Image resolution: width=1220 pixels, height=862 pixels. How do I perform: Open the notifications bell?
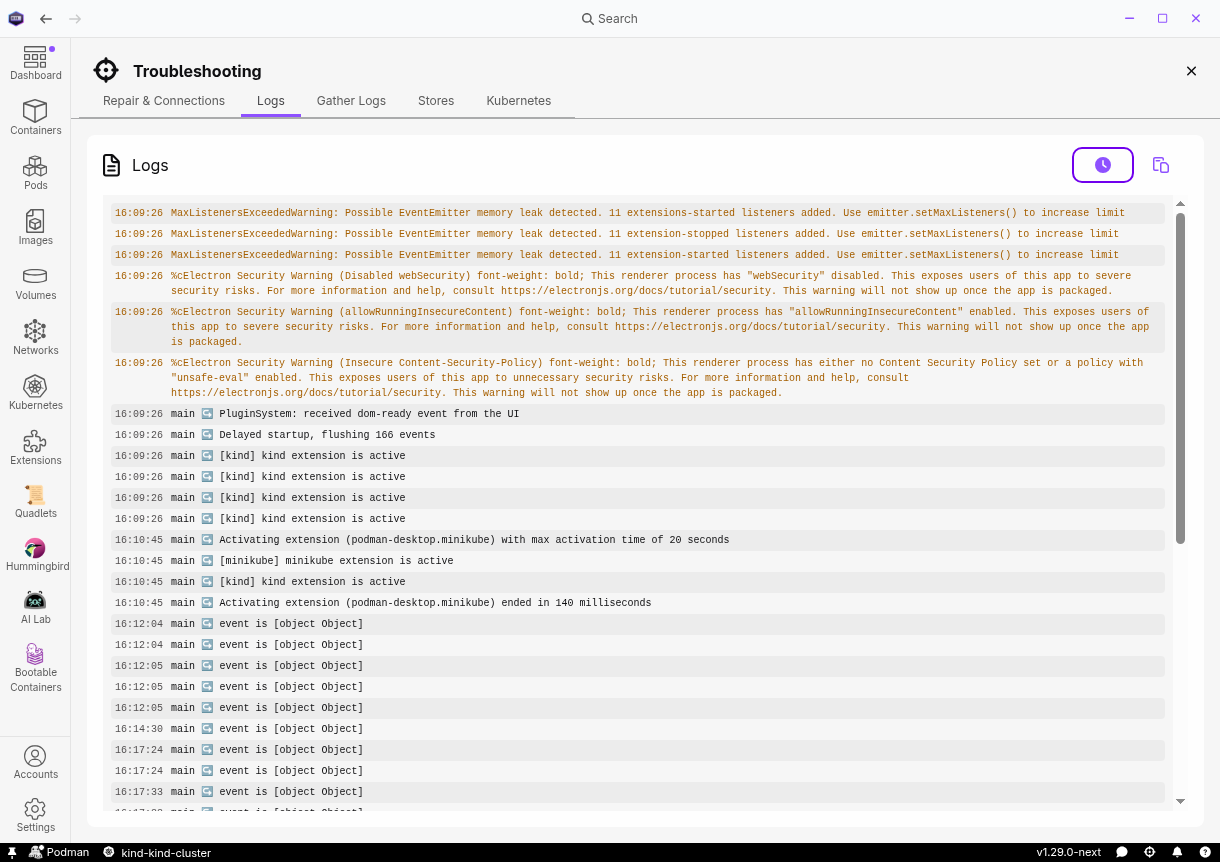pyautogui.click(x=1177, y=852)
